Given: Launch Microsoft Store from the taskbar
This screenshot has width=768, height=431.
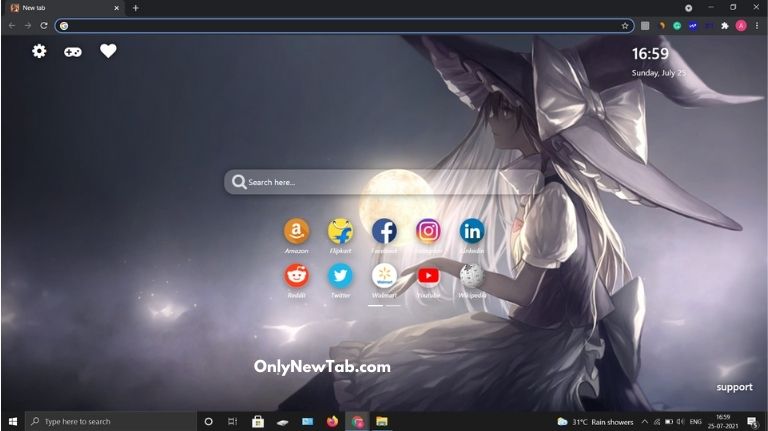Looking at the screenshot, I should click(258, 421).
